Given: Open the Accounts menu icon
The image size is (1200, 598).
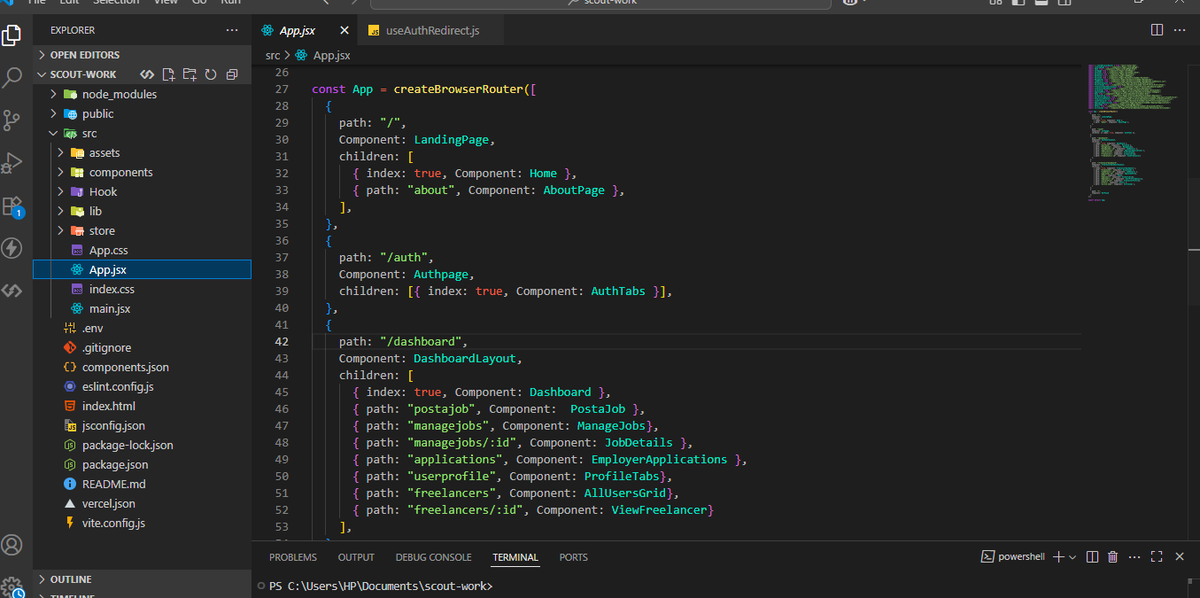Looking at the screenshot, I should coord(12,545).
